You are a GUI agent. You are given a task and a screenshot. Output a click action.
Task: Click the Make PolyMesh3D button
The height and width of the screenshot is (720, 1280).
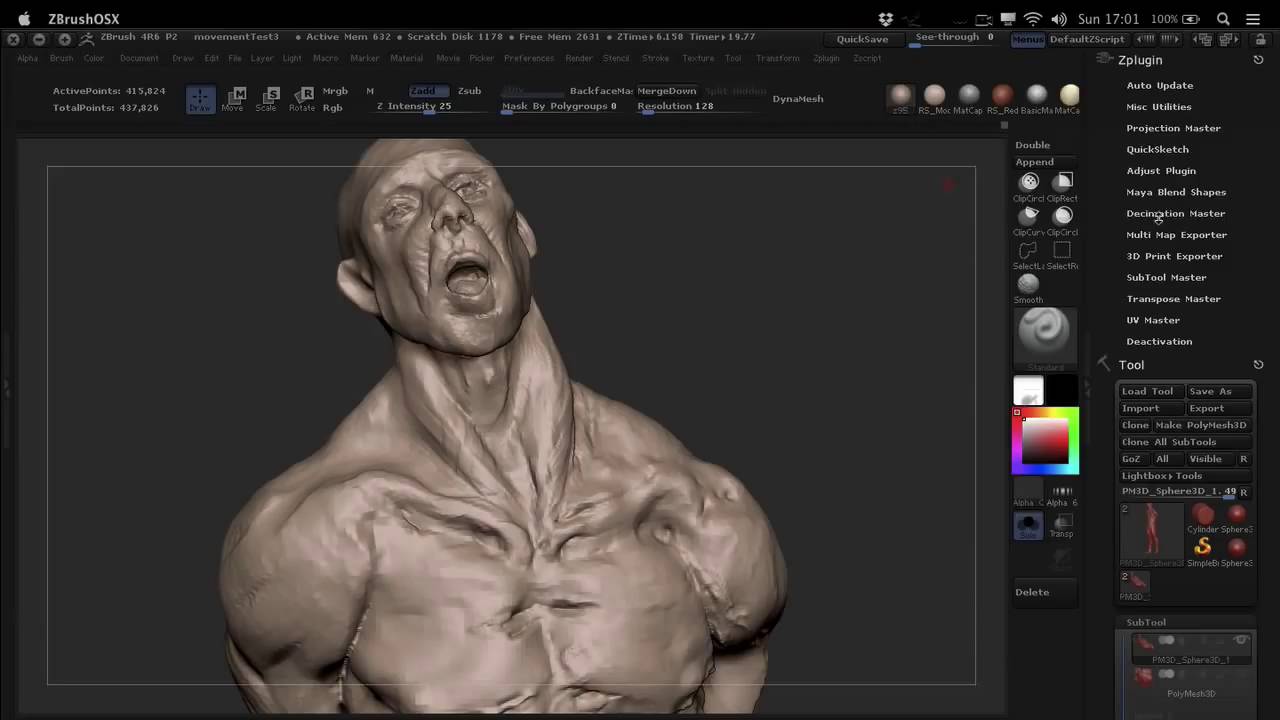click(1201, 426)
